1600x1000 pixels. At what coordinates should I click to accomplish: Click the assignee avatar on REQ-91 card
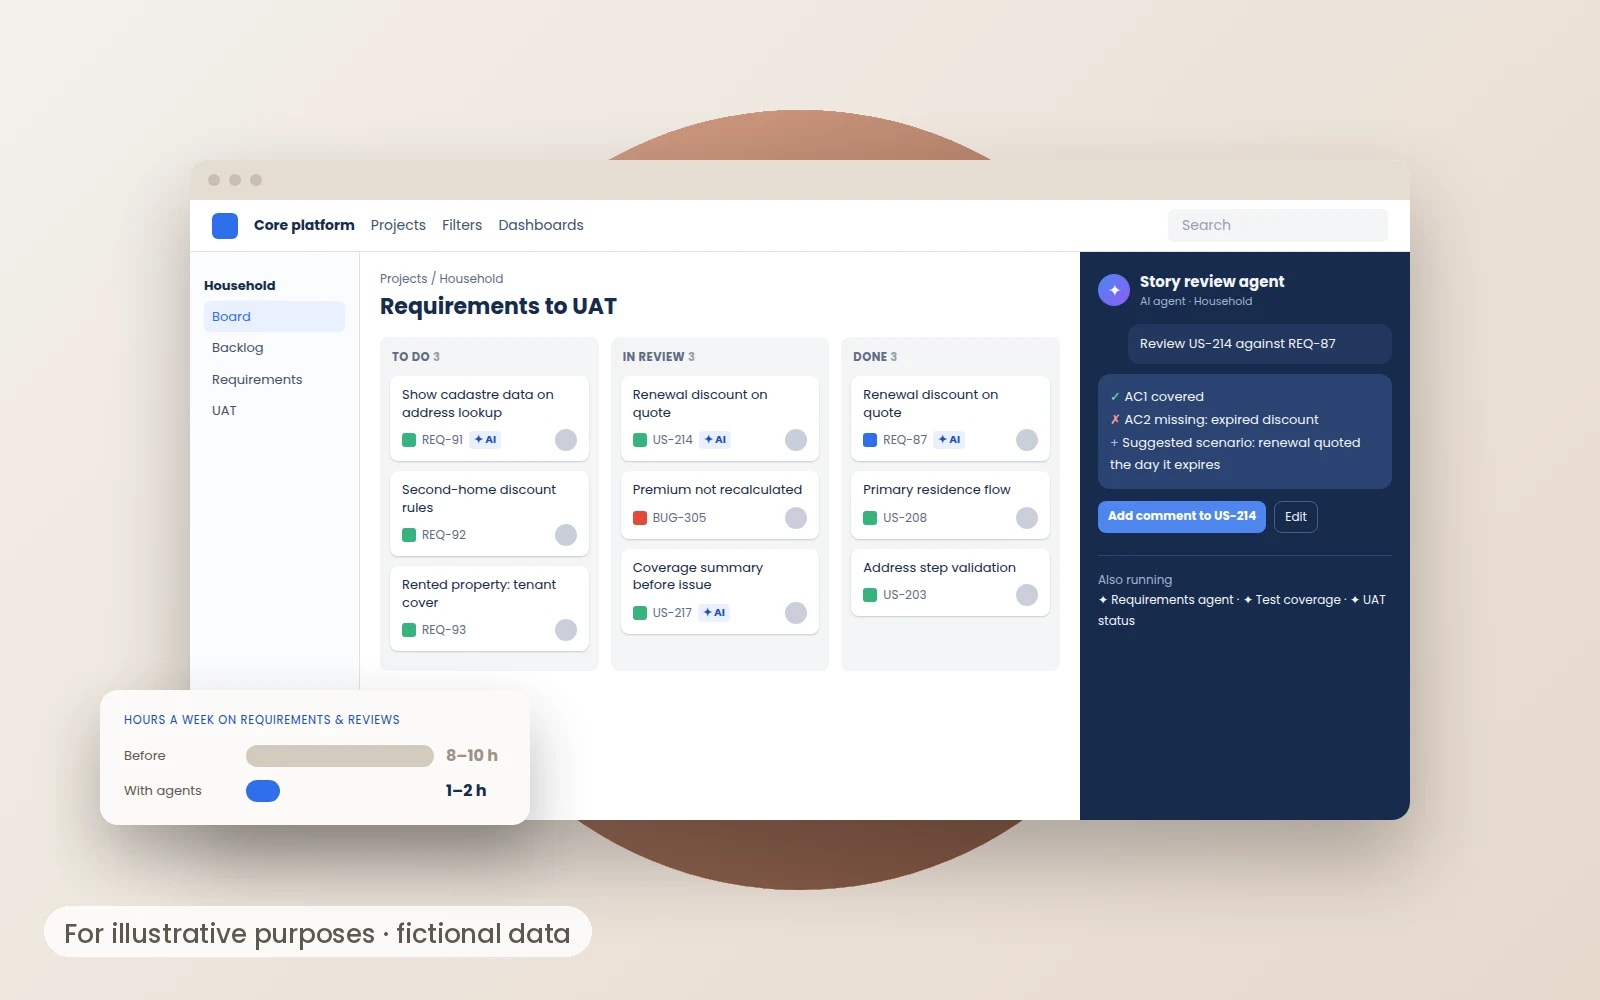click(x=566, y=440)
